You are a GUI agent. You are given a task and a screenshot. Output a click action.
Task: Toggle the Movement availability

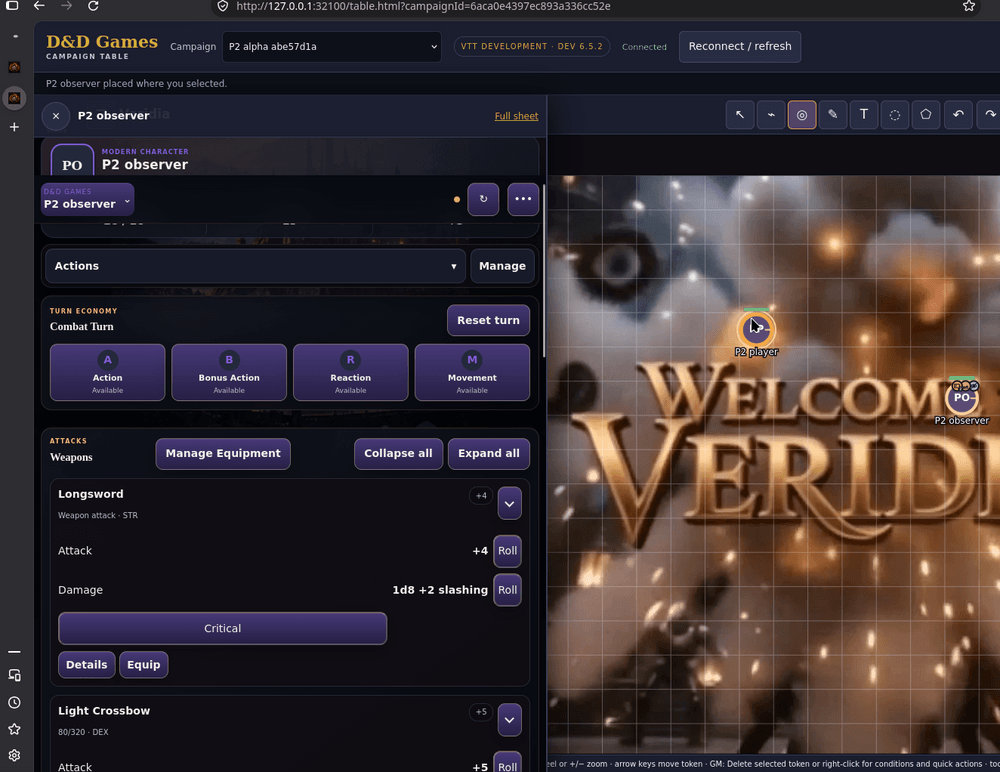pos(472,373)
